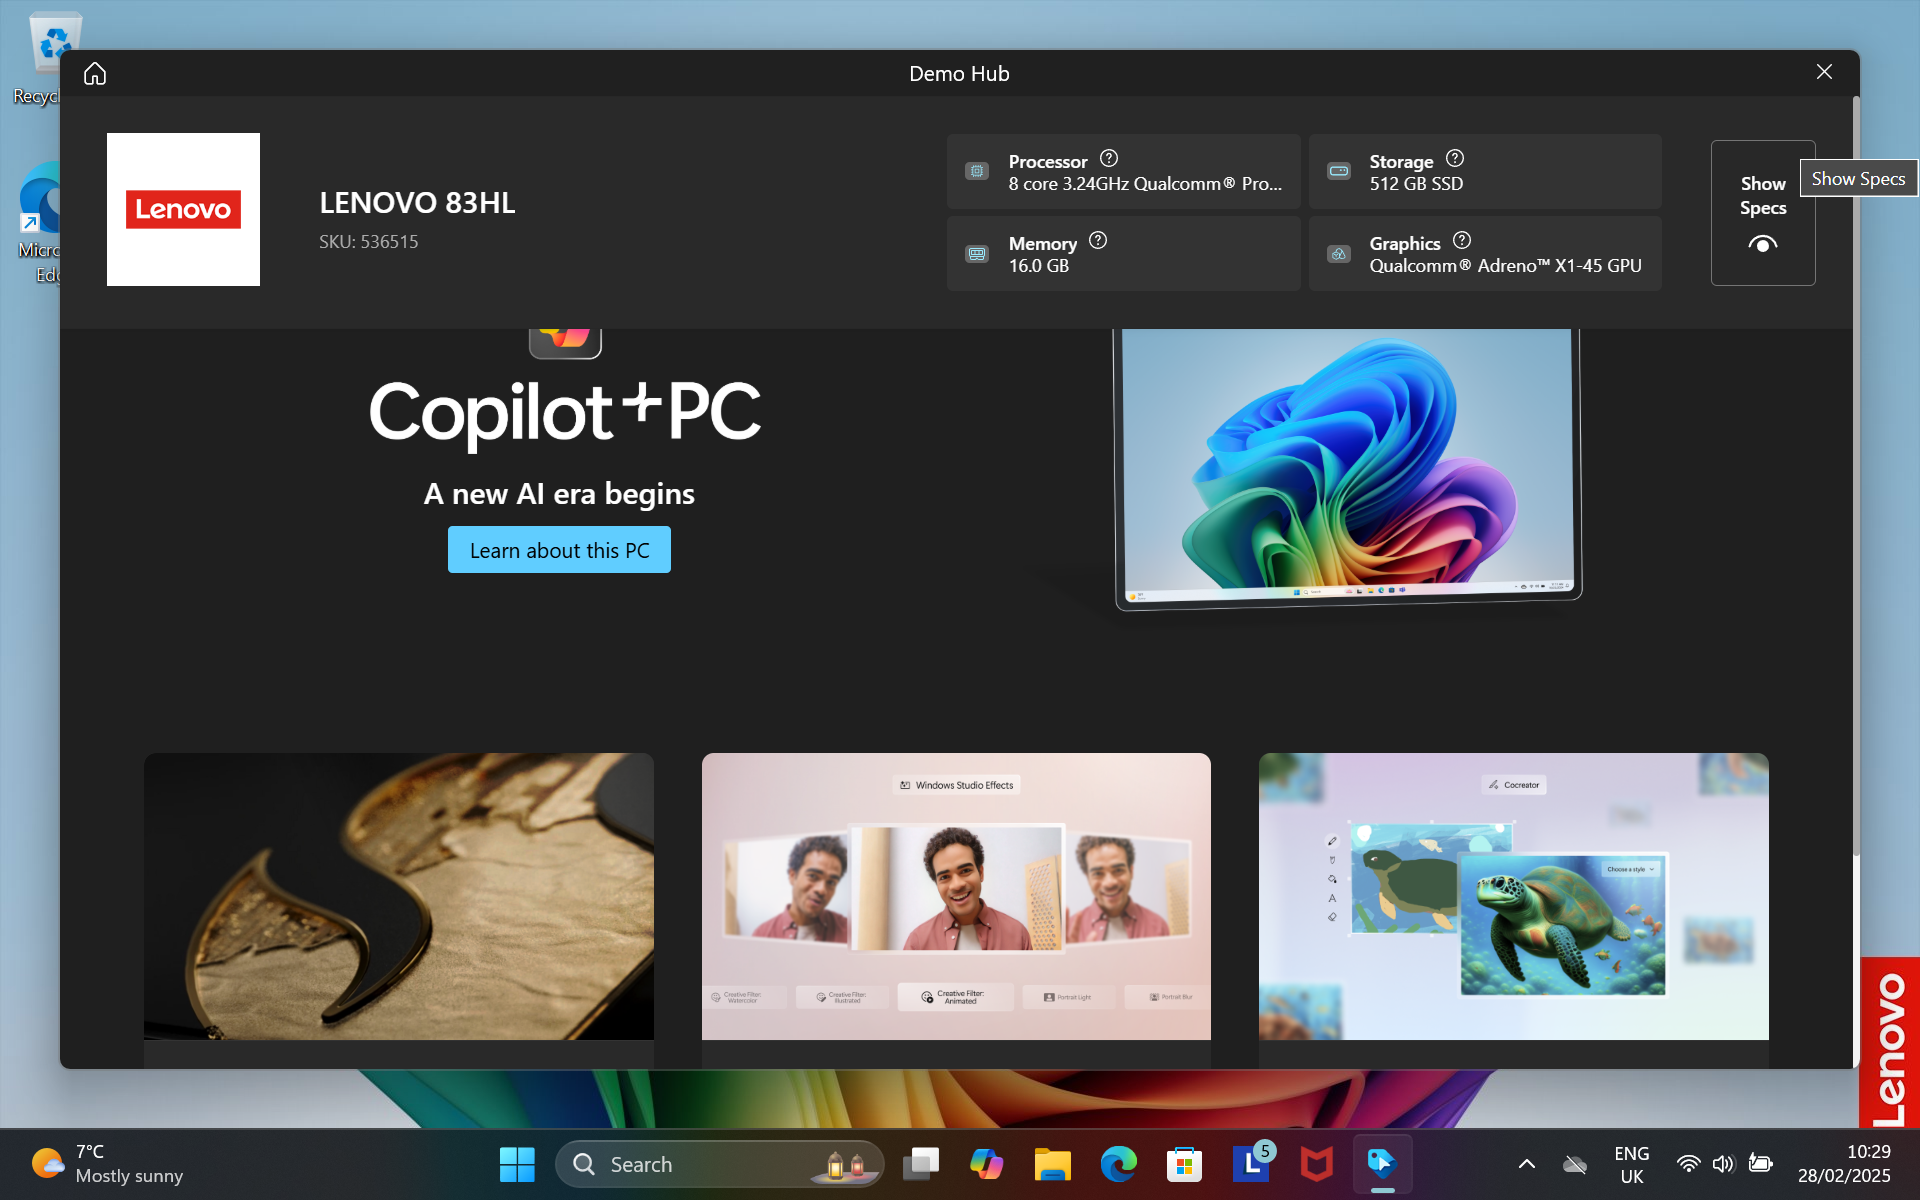The image size is (1920, 1200).
Task: Open clock and date 10:29
Action: tap(1845, 1164)
